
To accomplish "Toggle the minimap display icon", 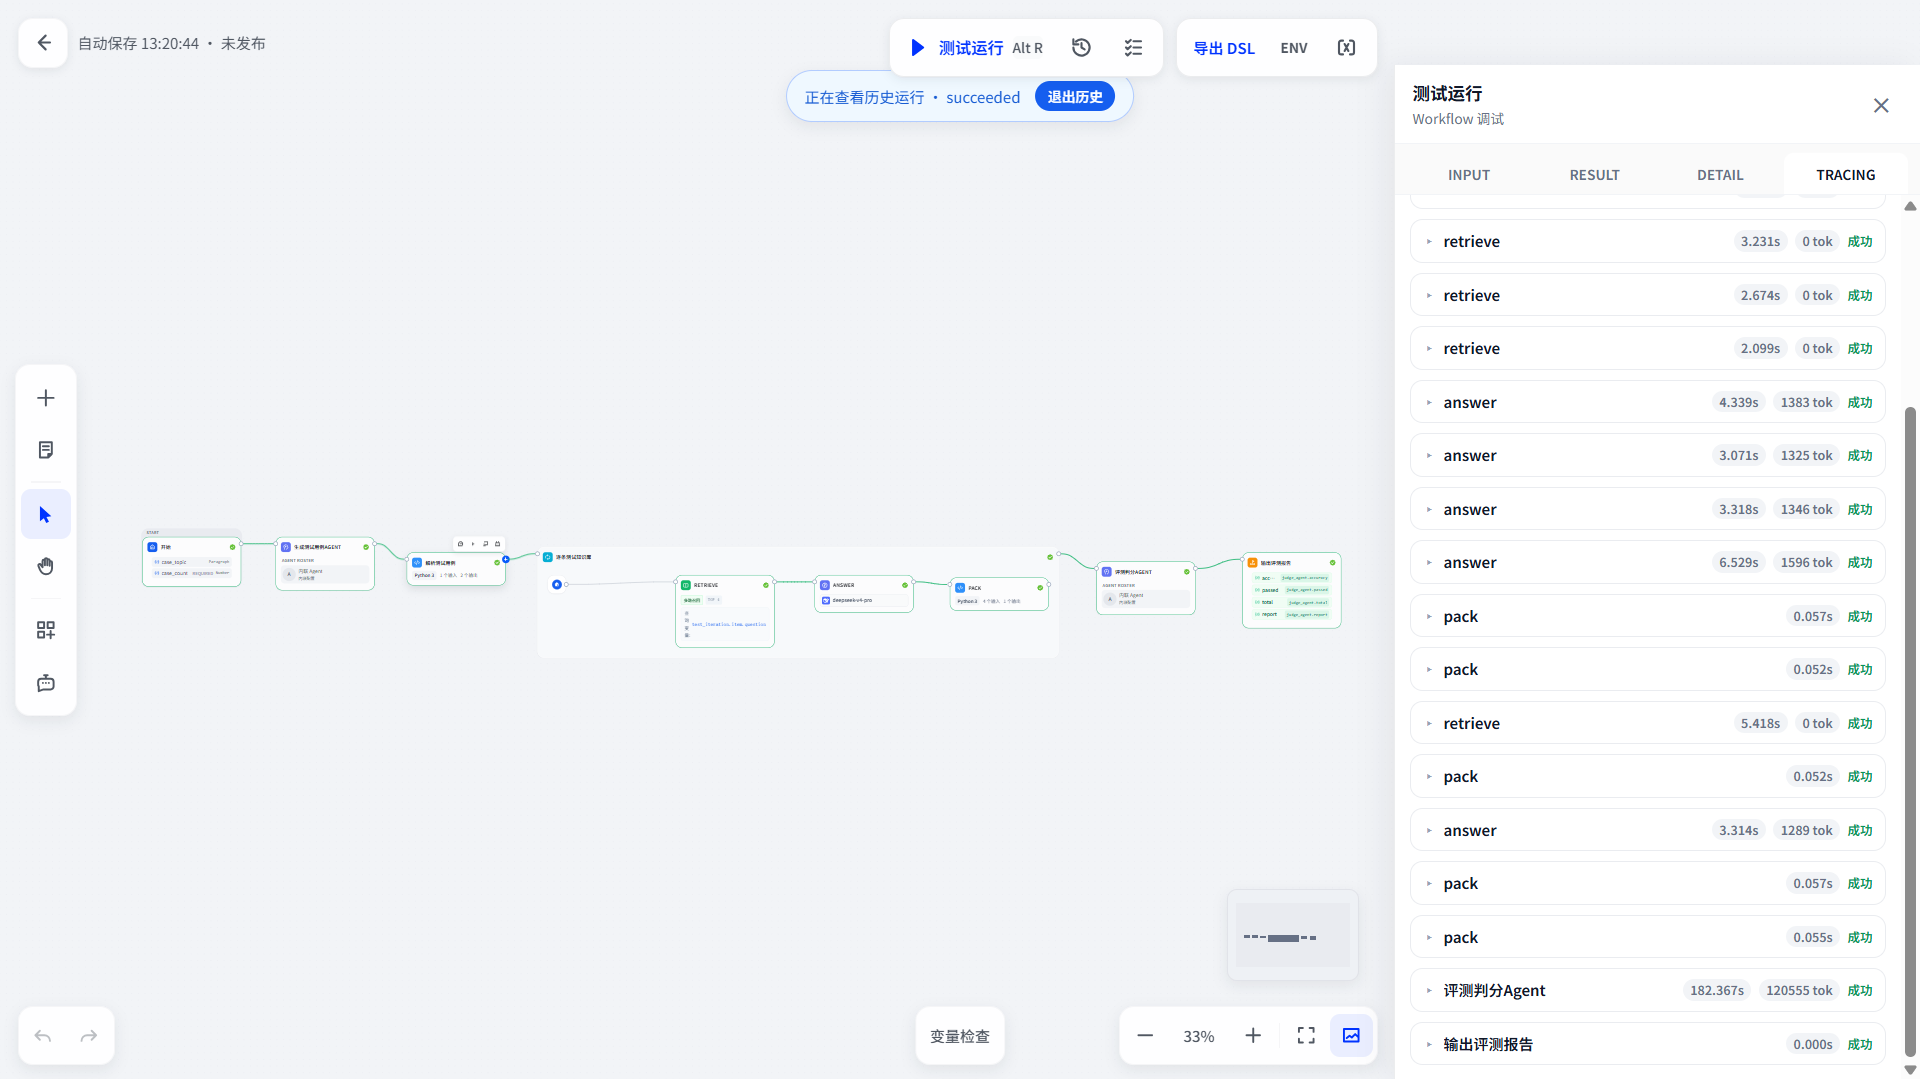I will [x=1351, y=1036].
